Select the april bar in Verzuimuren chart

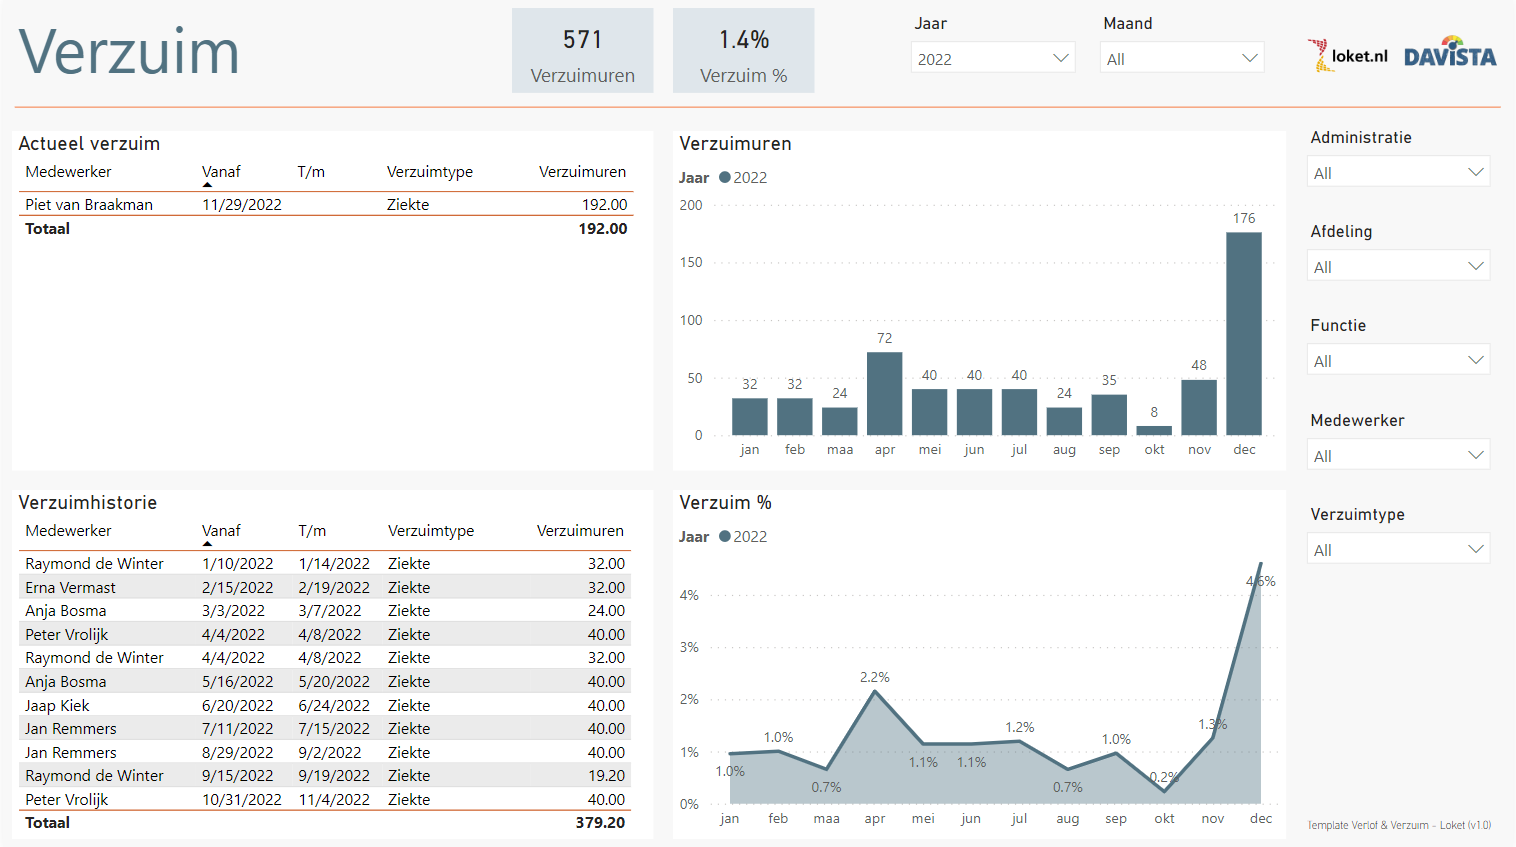[884, 393]
